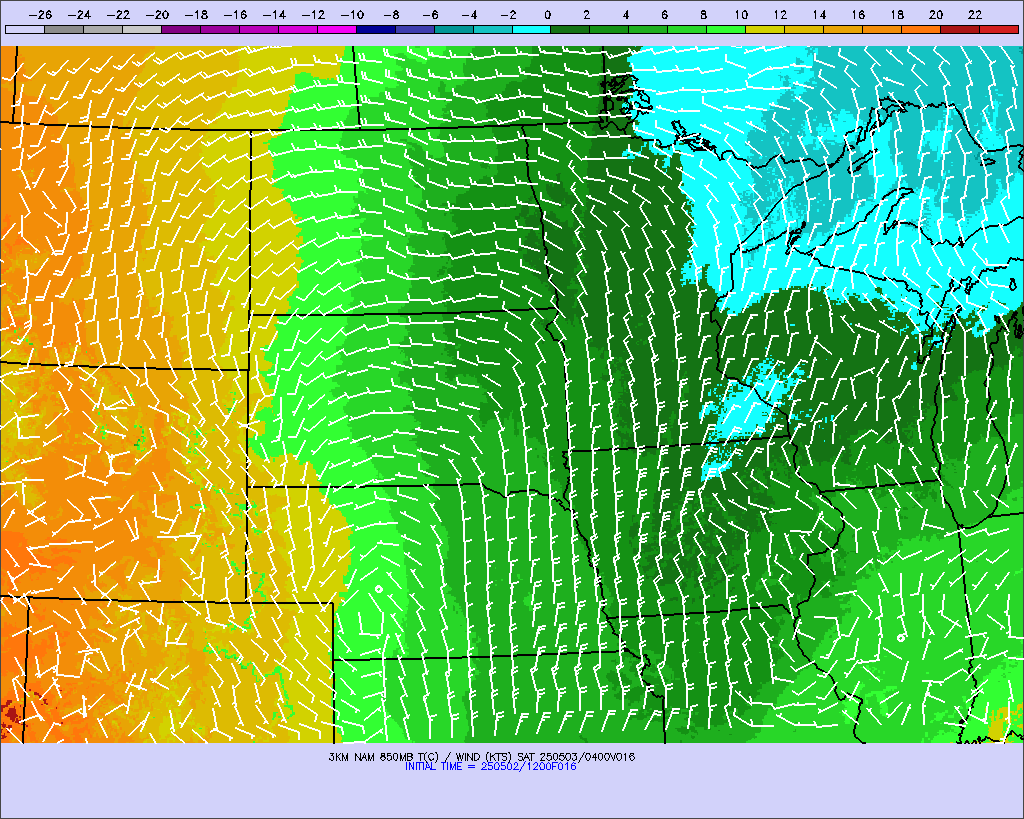Click the "-2" legend label
Viewport: 1024px width, 819px height.
point(508,15)
